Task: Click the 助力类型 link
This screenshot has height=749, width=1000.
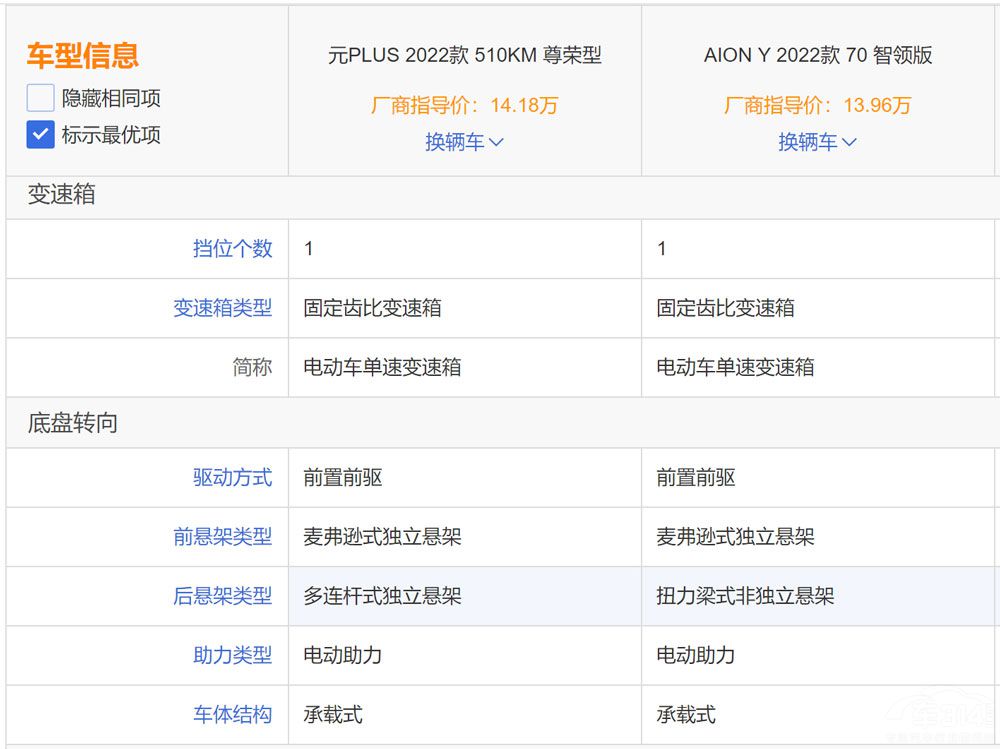Action: tap(232, 656)
